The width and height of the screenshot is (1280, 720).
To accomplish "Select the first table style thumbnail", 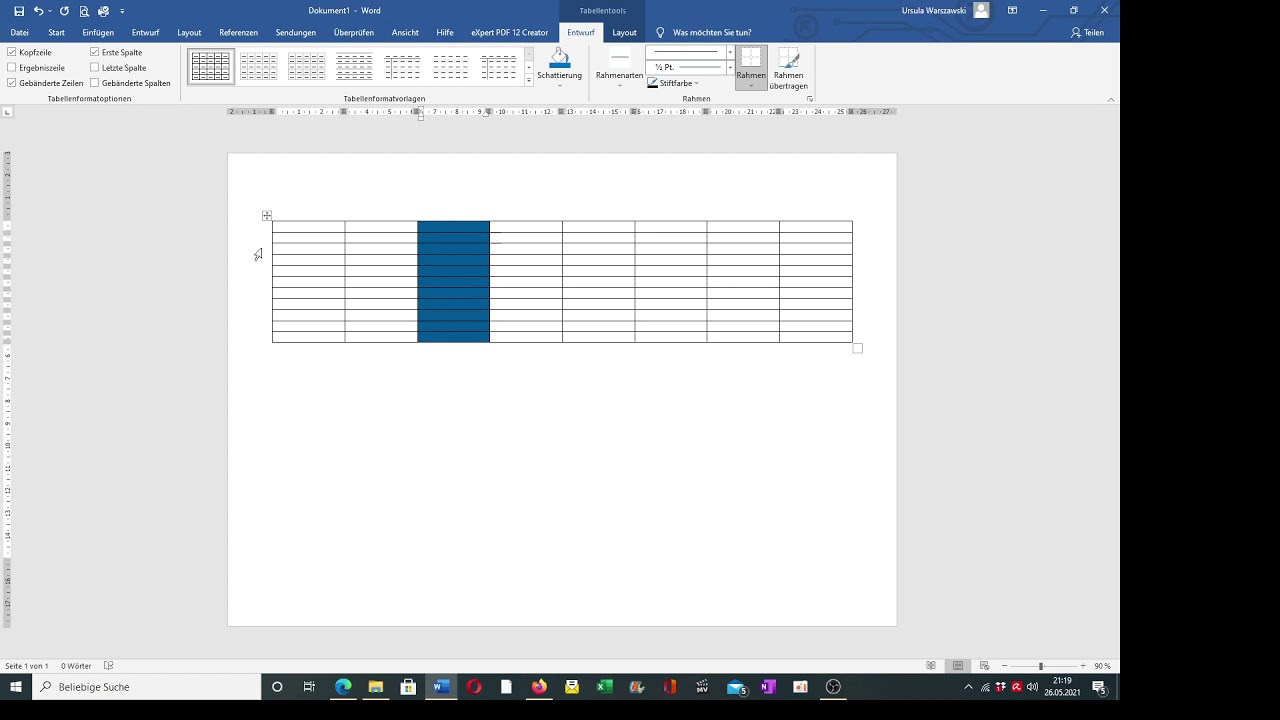I will pos(211,67).
